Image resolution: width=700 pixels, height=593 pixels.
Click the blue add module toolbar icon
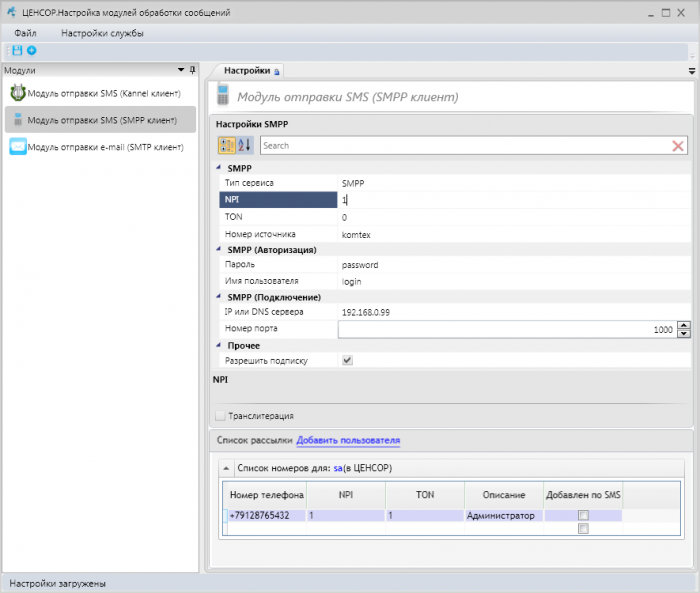click(x=32, y=50)
